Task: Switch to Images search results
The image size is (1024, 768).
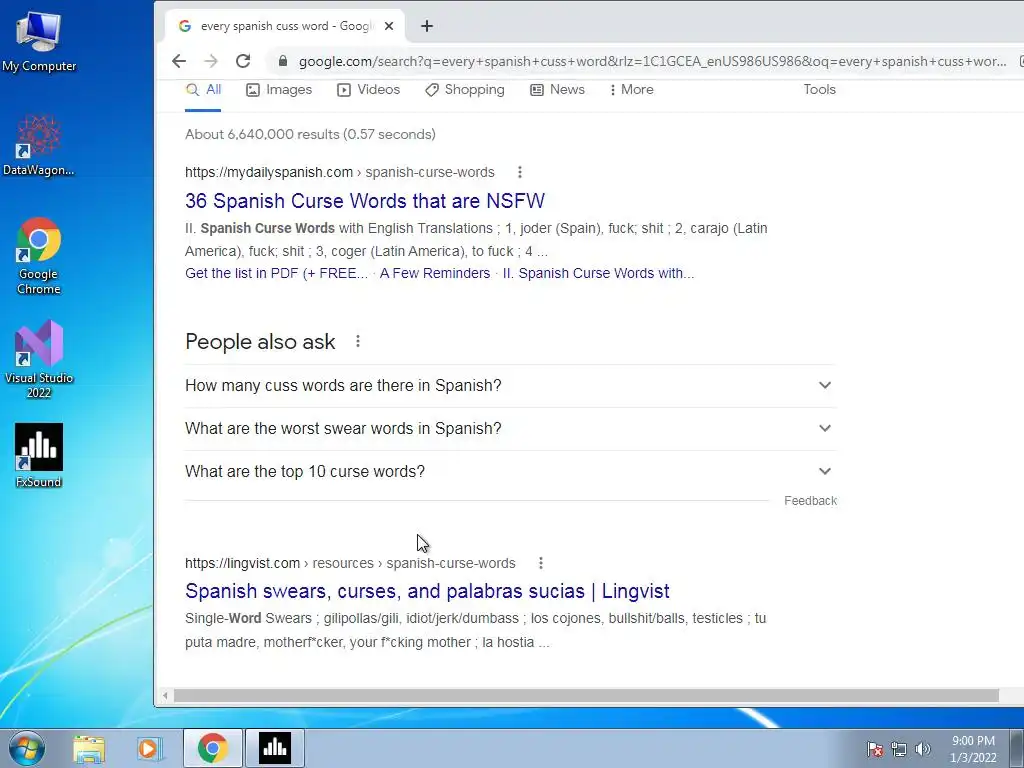Action: pyautogui.click(x=279, y=90)
